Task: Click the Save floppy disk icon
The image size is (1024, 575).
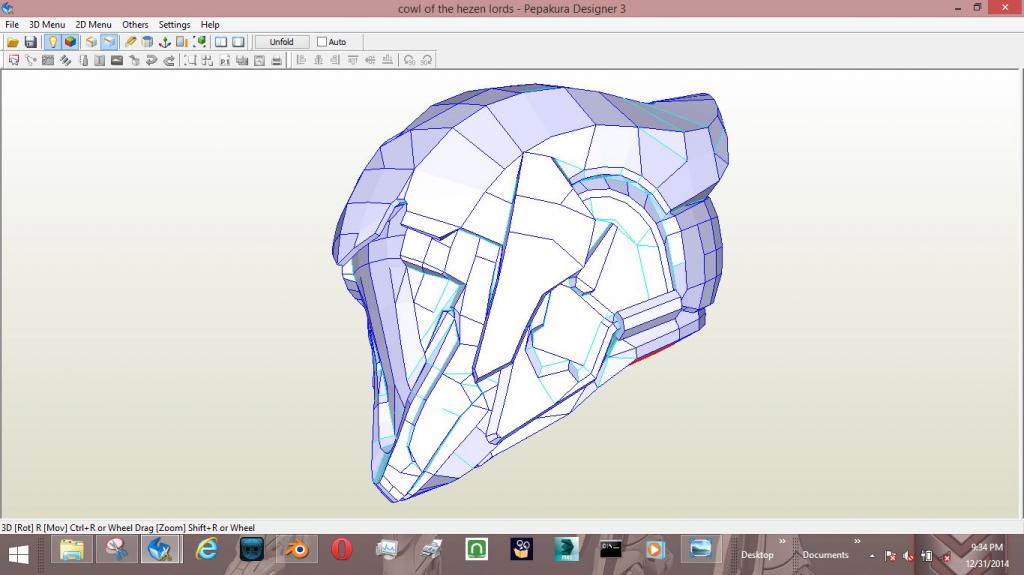Action: pyautogui.click(x=31, y=42)
